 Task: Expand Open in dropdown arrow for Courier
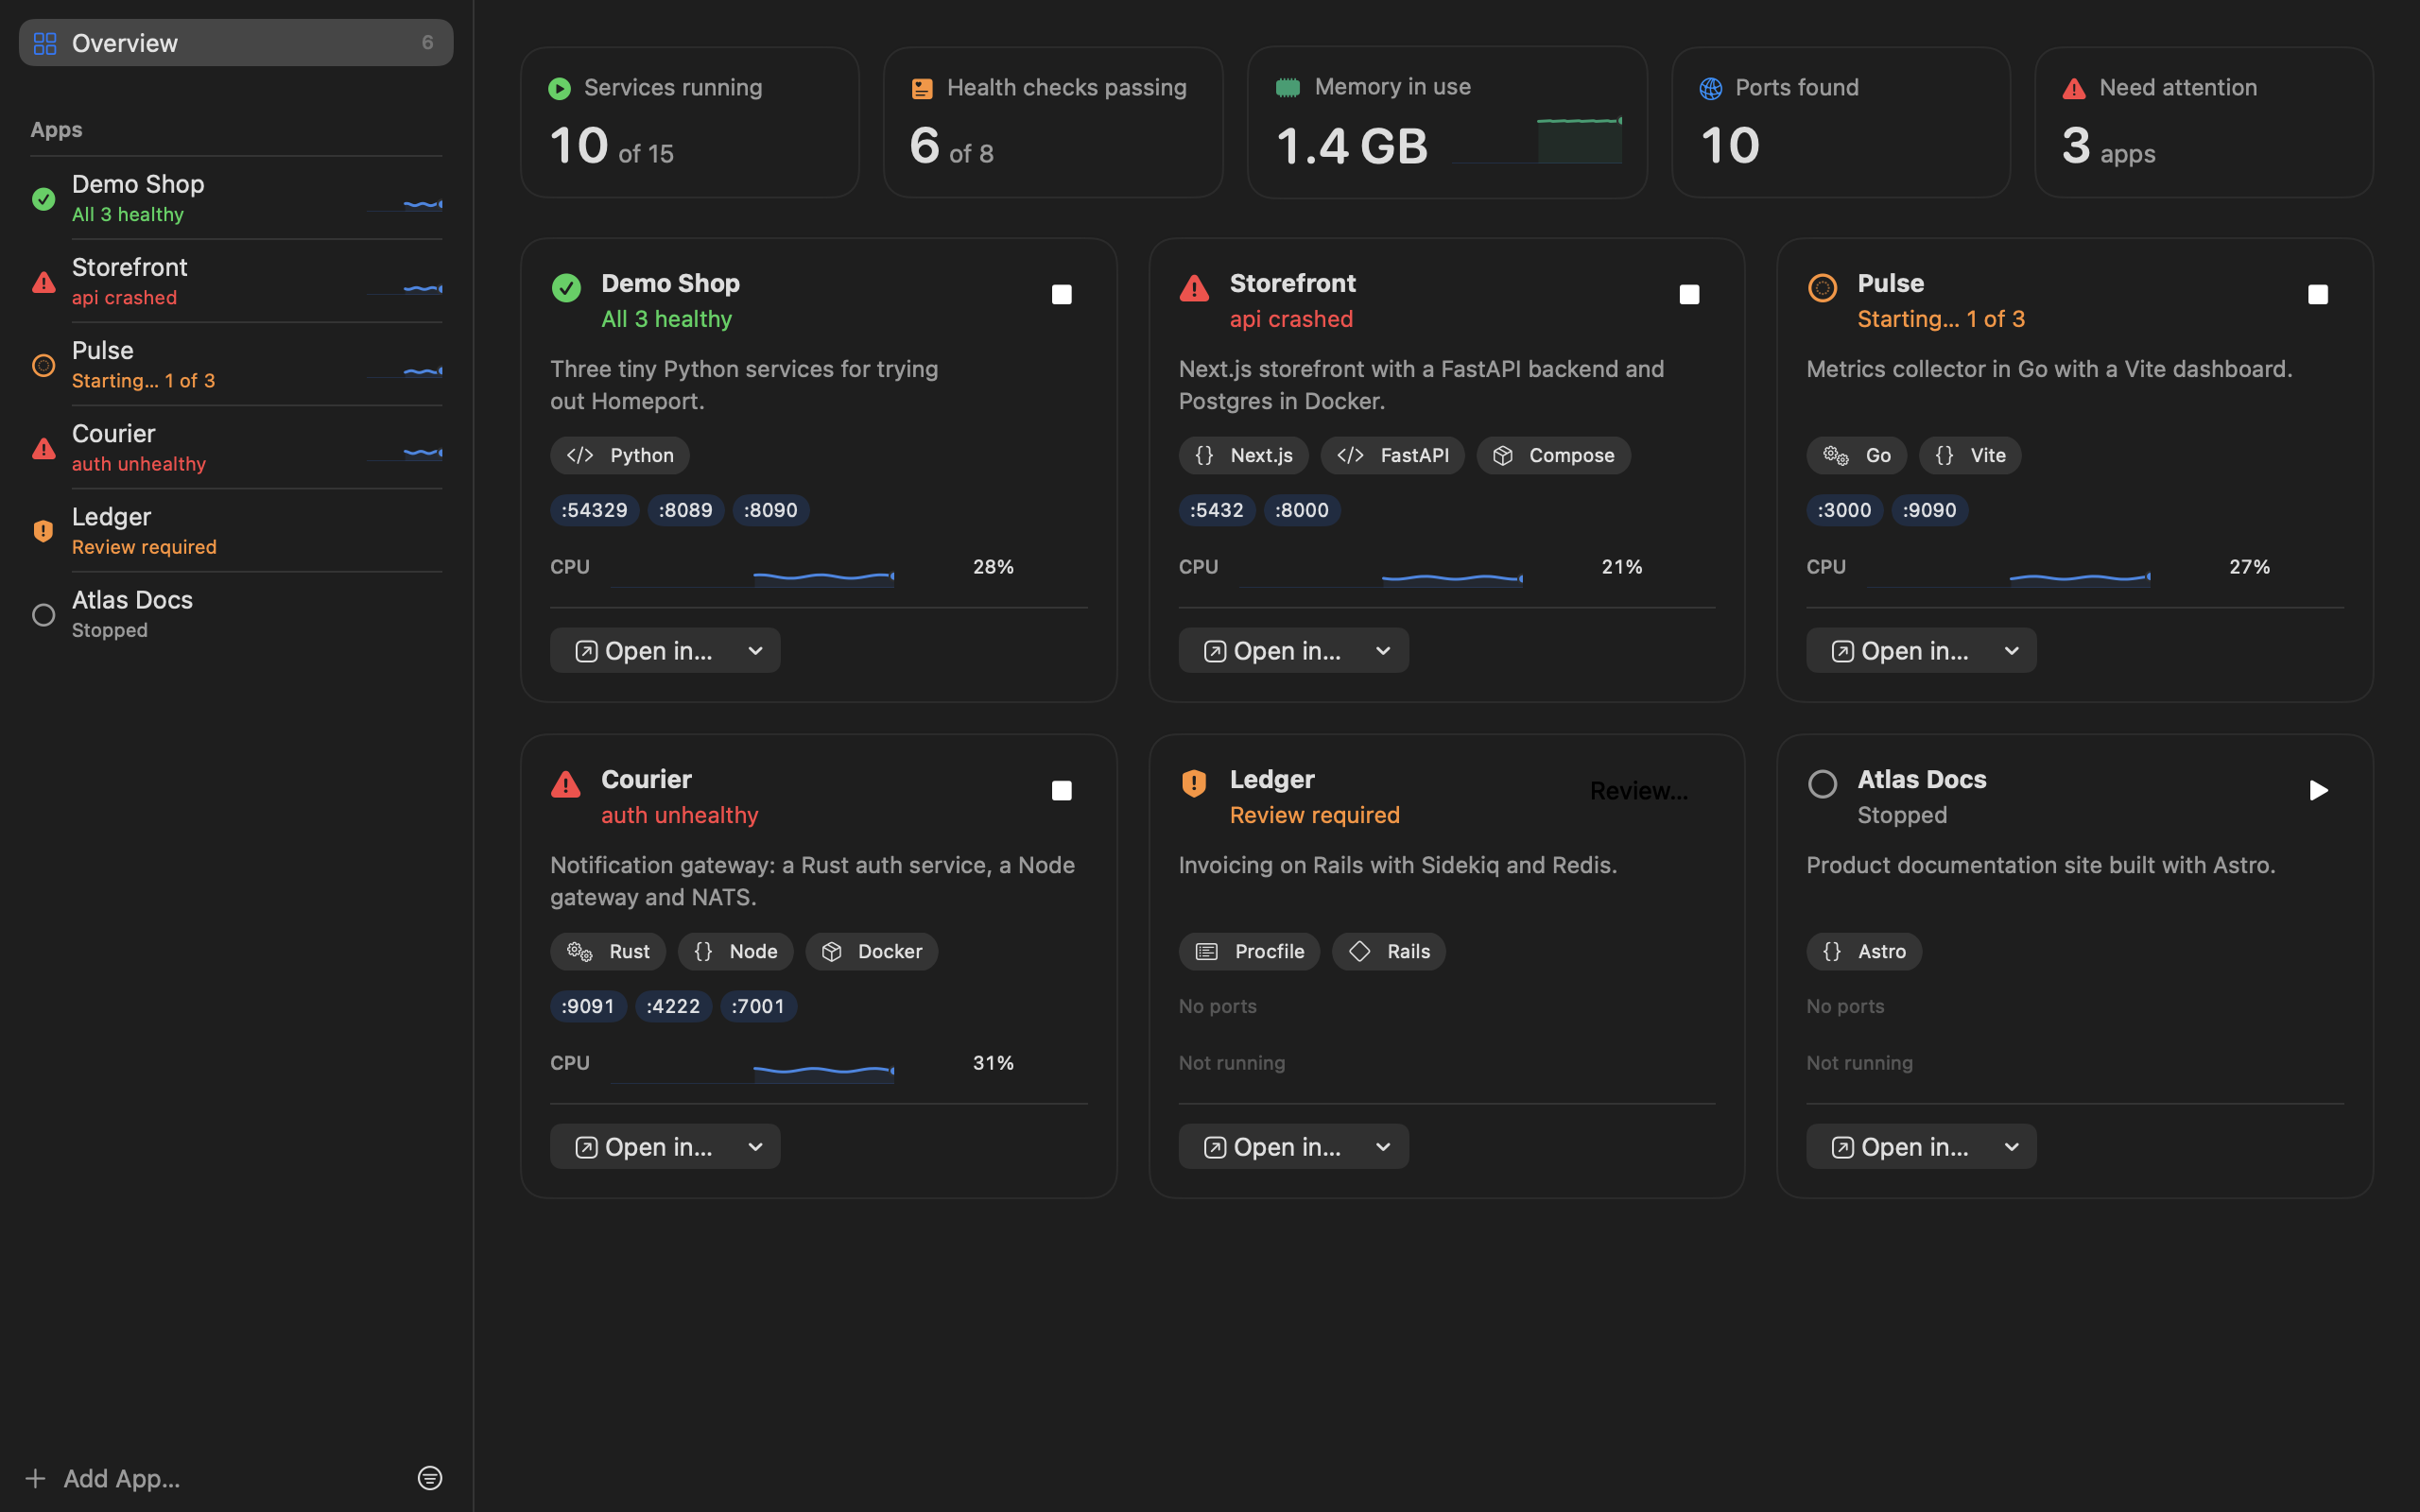coord(755,1147)
